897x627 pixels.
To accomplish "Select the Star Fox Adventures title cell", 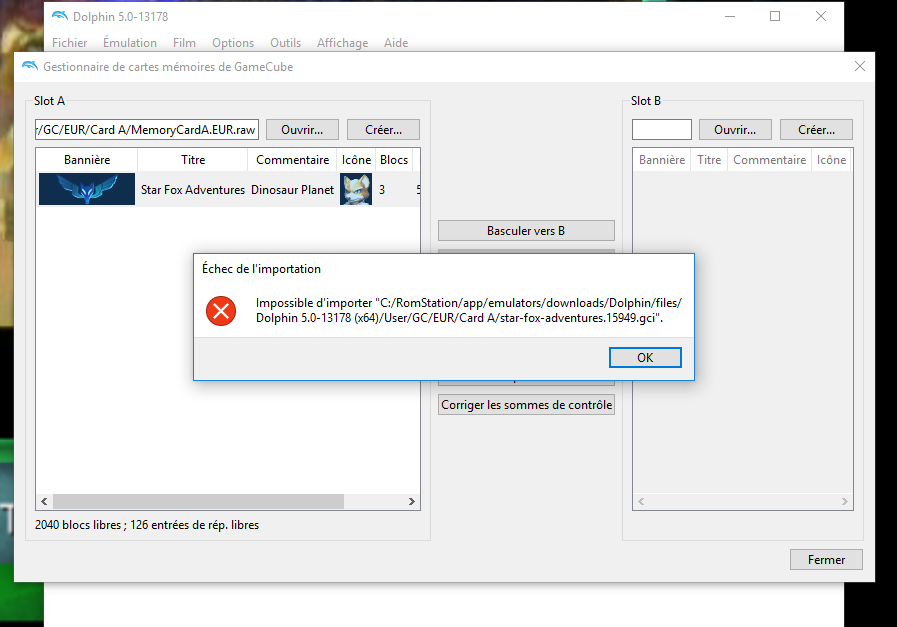I will tap(193, 189).
